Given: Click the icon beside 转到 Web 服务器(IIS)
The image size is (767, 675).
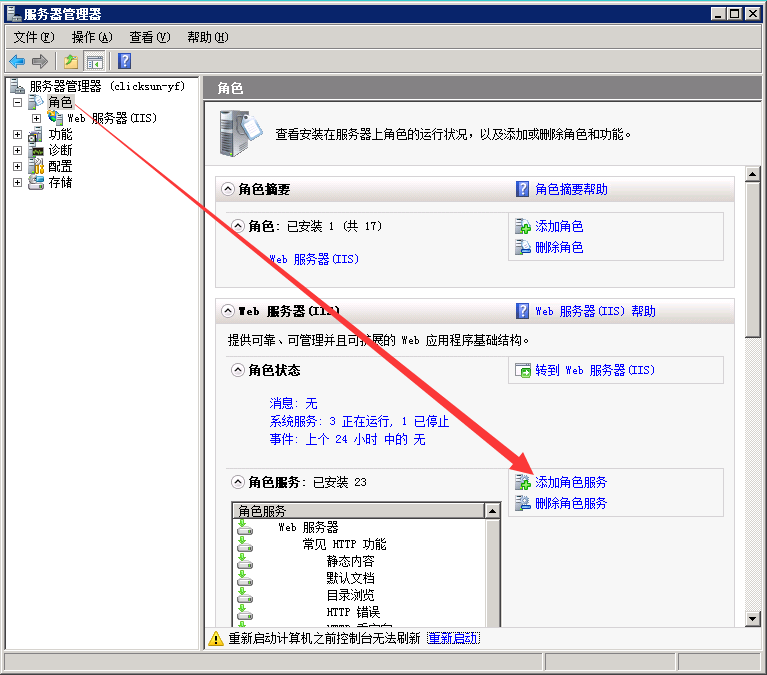Looking at the screenshot, I should (x=523, y=370).
